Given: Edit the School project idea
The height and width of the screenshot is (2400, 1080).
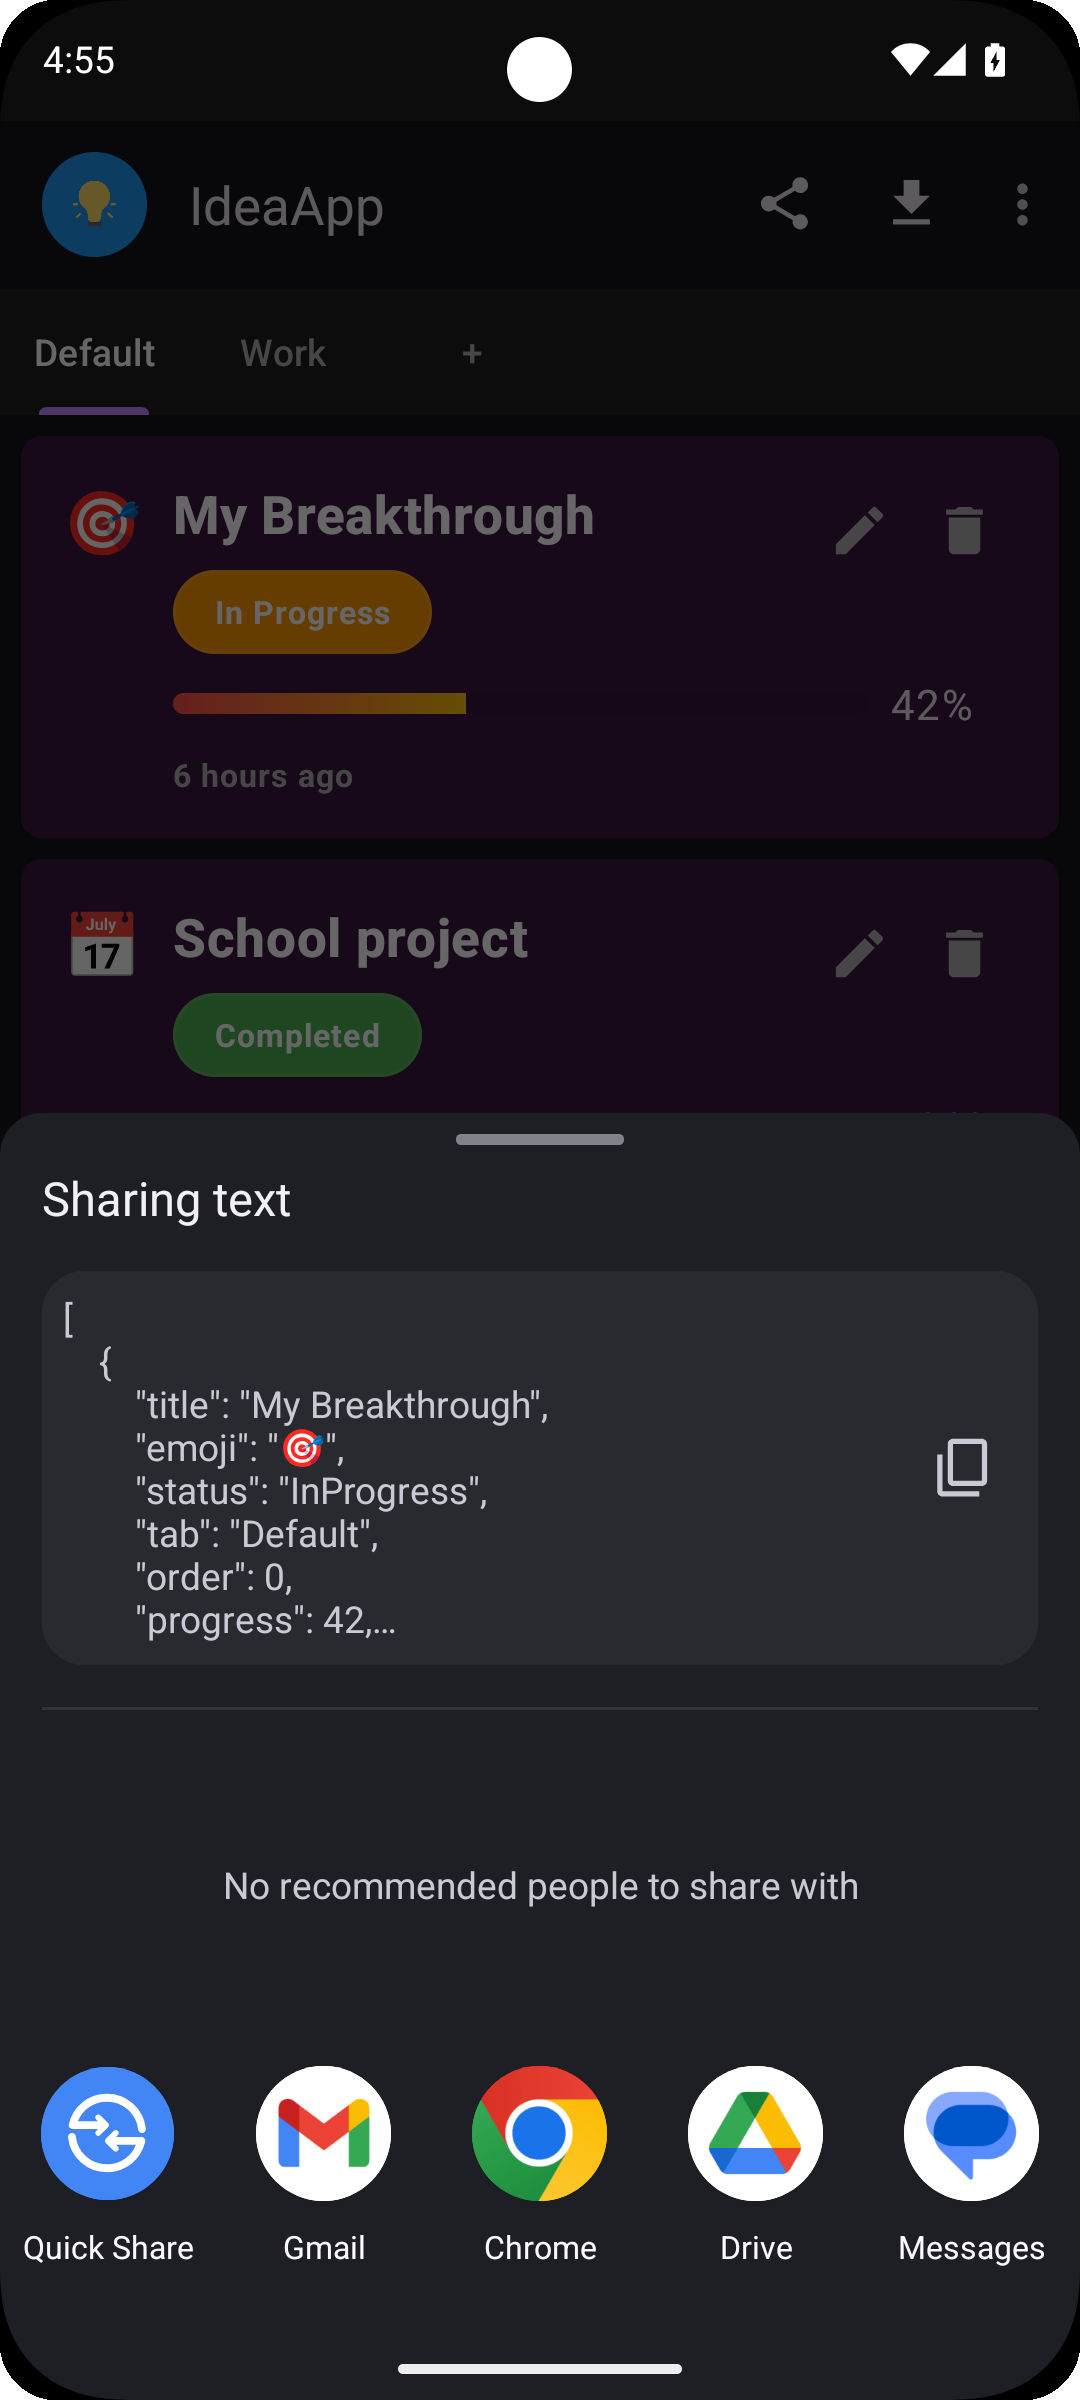Looking at the screenshot, I should click(859, 953).
